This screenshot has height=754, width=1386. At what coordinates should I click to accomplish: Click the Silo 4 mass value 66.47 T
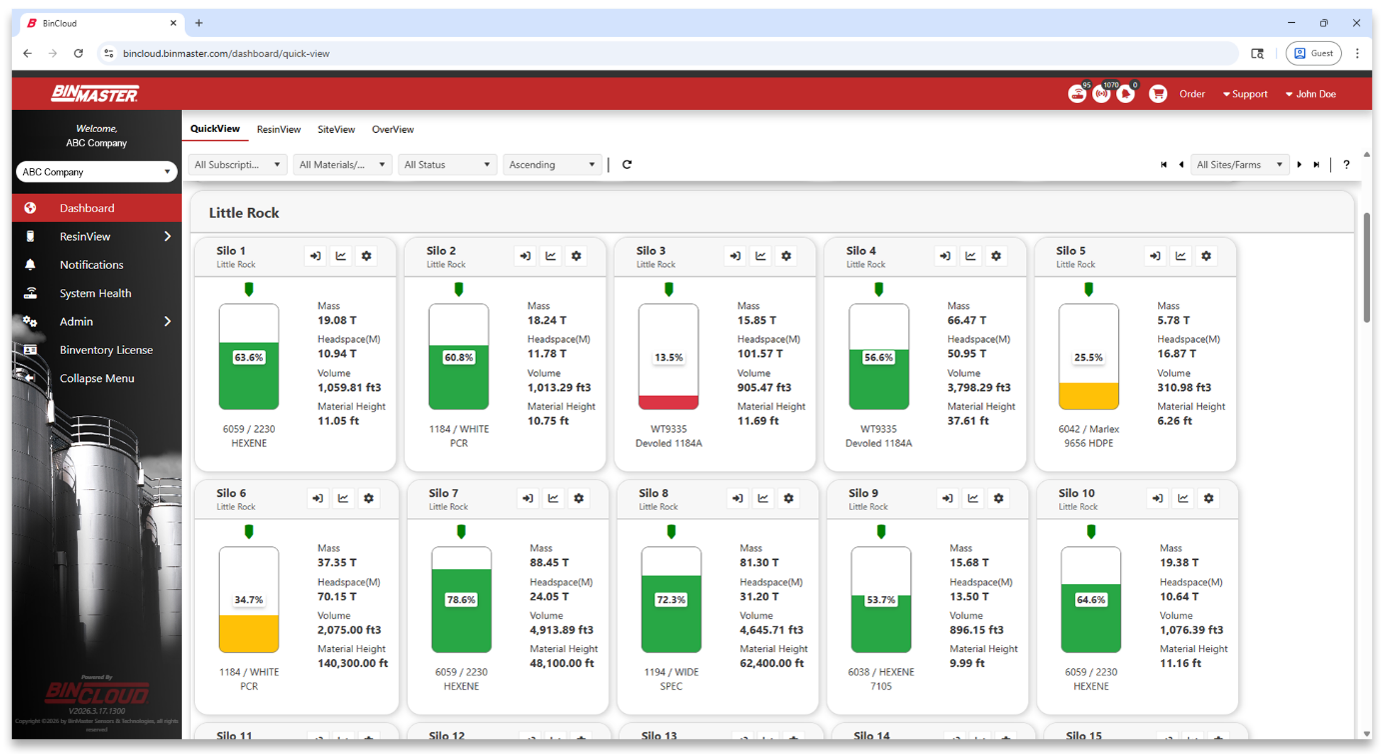(967, 320)
